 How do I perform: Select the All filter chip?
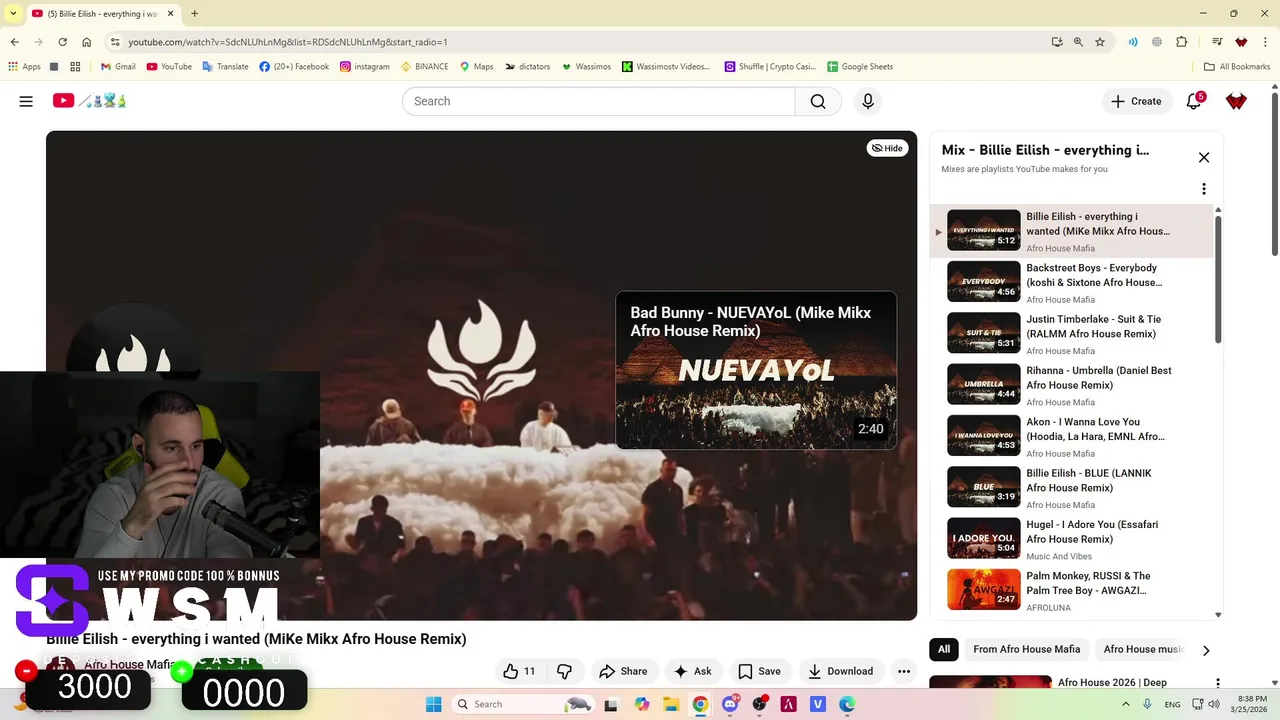[944, 649]
